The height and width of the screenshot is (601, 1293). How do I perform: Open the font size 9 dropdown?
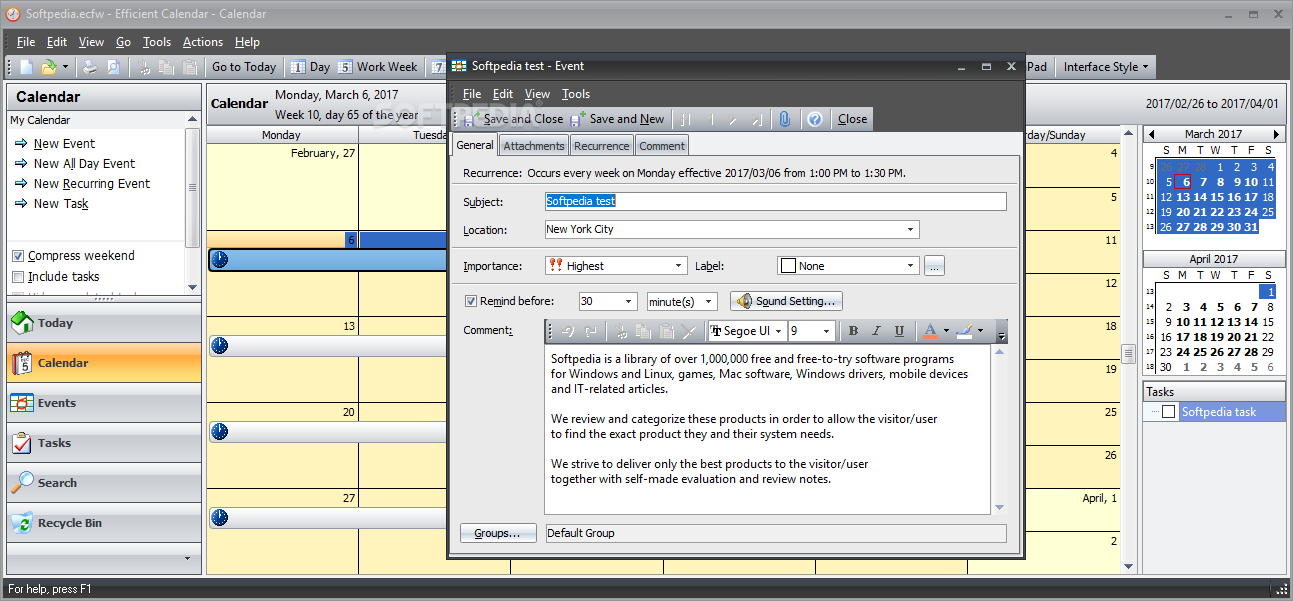click(827, 331)
